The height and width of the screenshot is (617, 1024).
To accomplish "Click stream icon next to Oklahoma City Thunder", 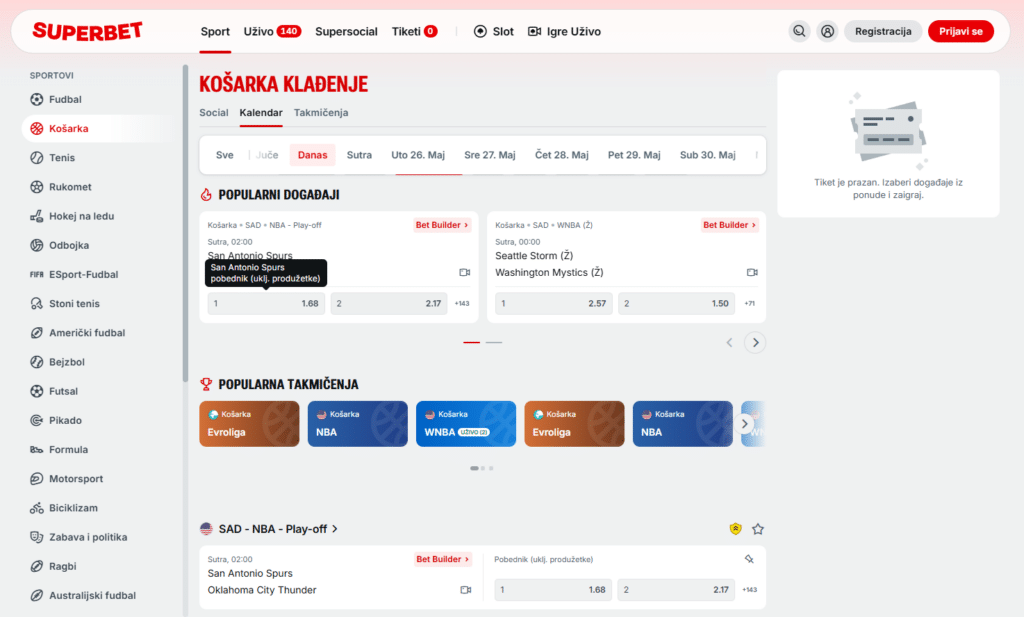I will (x=465, y=590).
